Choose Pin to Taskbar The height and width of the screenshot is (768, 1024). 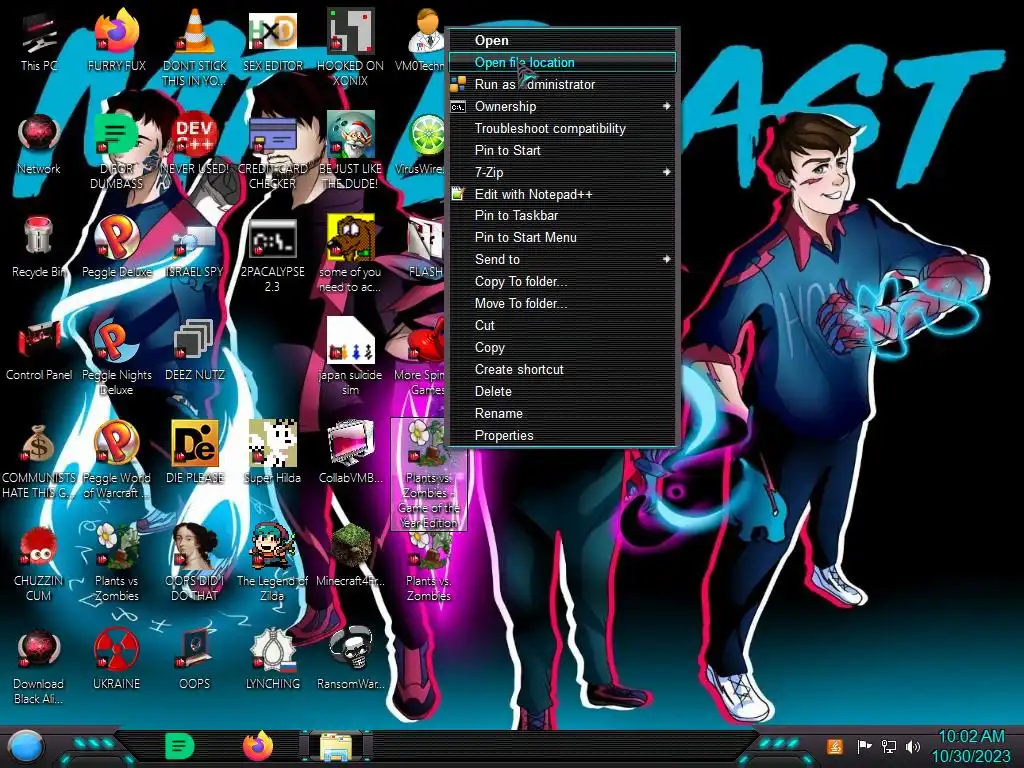coord(562,216)
